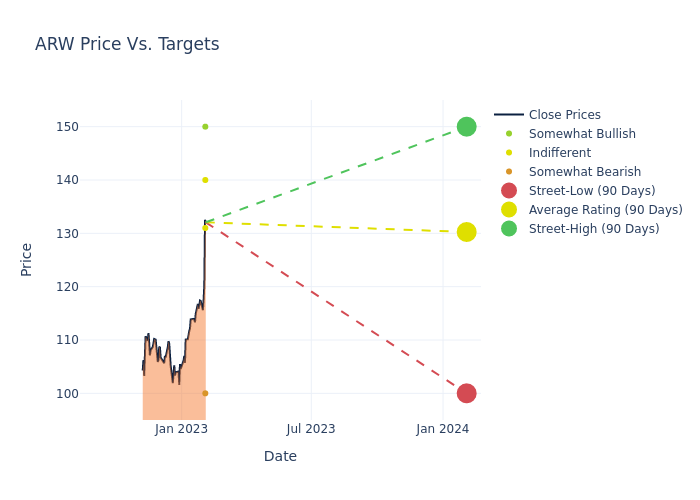Toggle Close Prices legend entry
Screen dimensions: 700x500
coord(564,115)
